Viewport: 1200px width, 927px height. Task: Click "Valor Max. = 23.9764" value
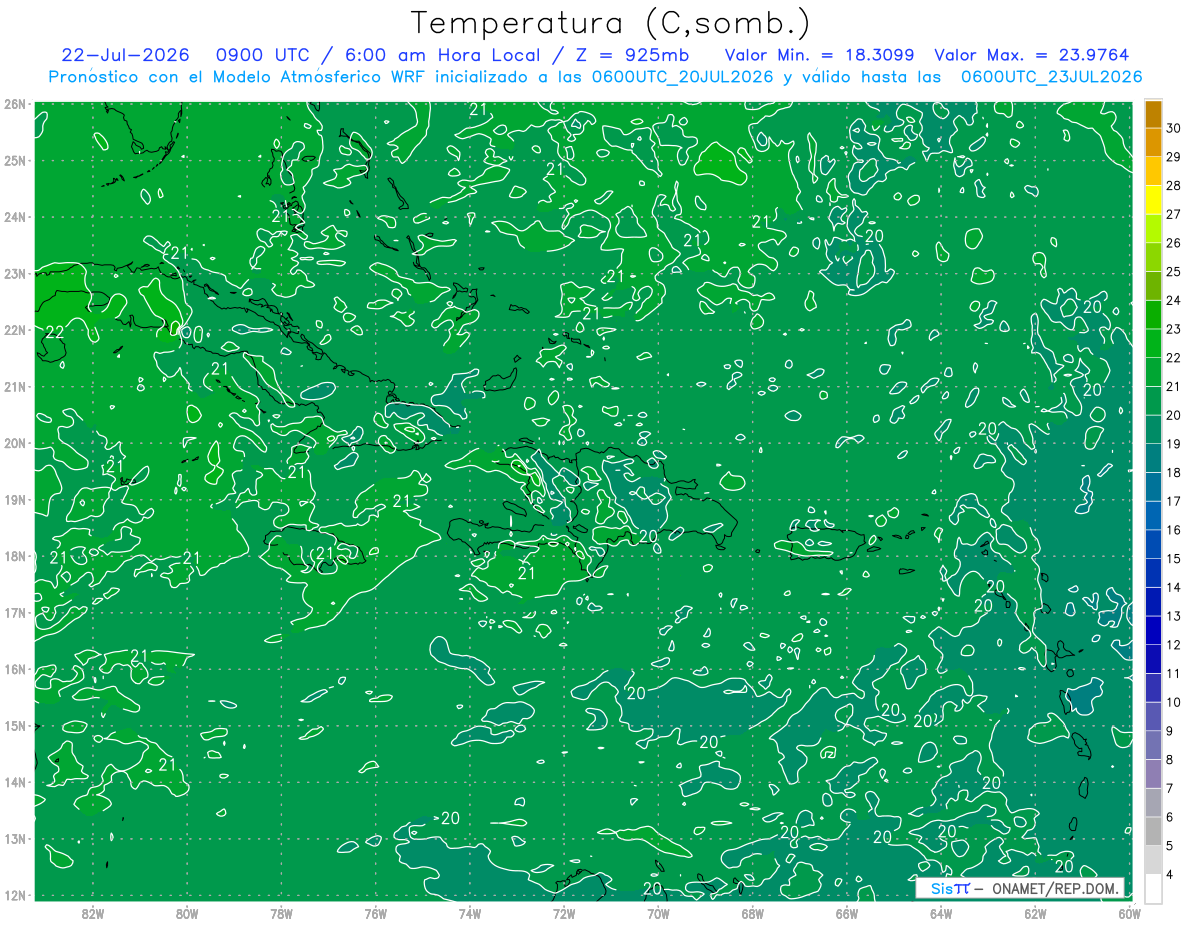click(x=1034, y=55)
